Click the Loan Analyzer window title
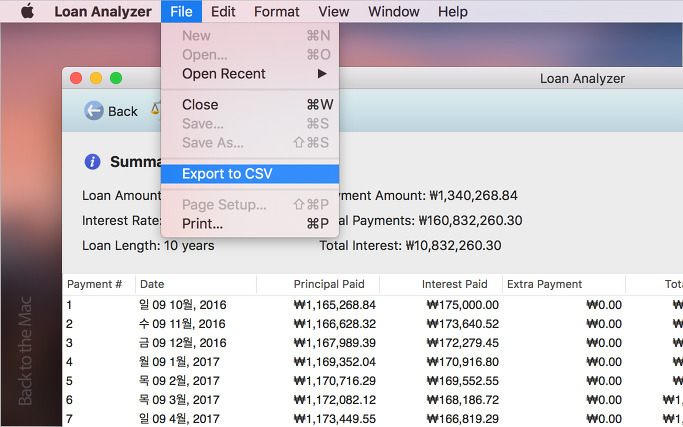The image size is (683, 427). 582,78
